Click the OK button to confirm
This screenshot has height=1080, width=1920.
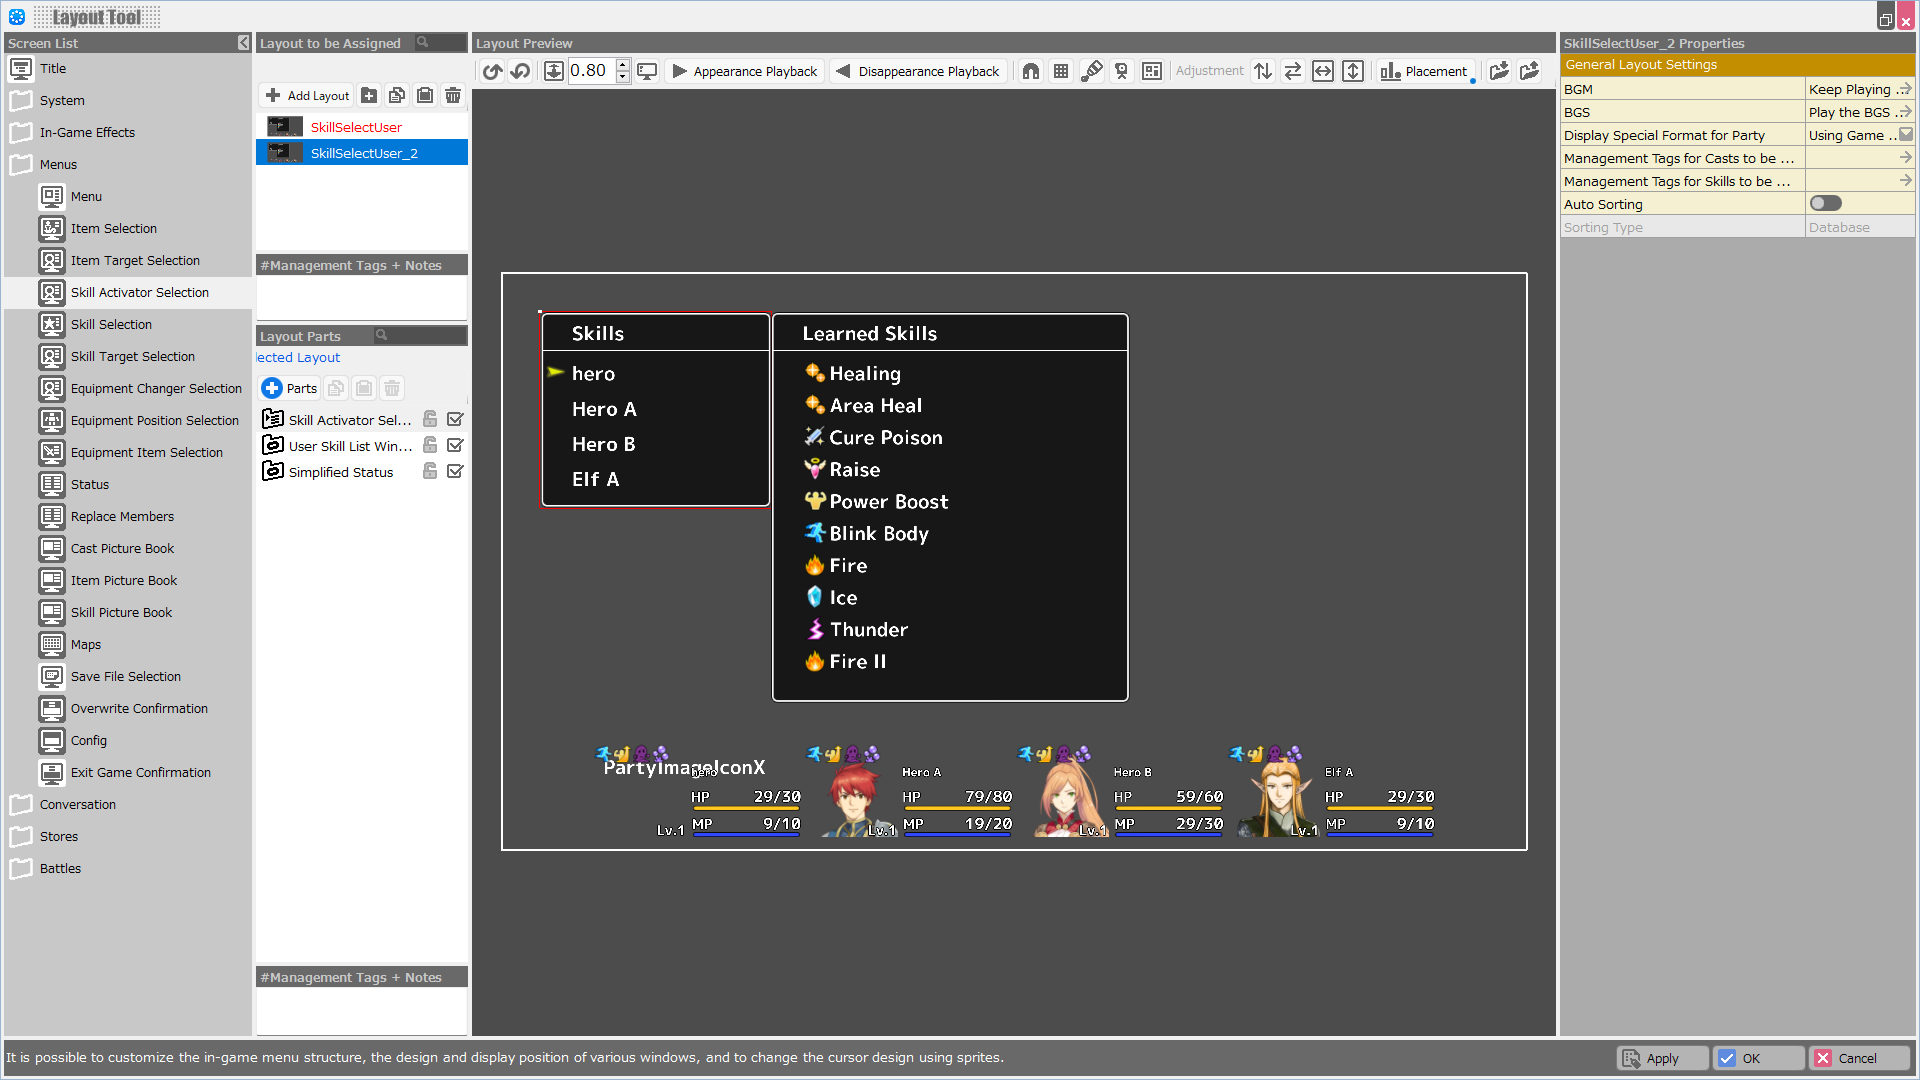point(1751,1056)
